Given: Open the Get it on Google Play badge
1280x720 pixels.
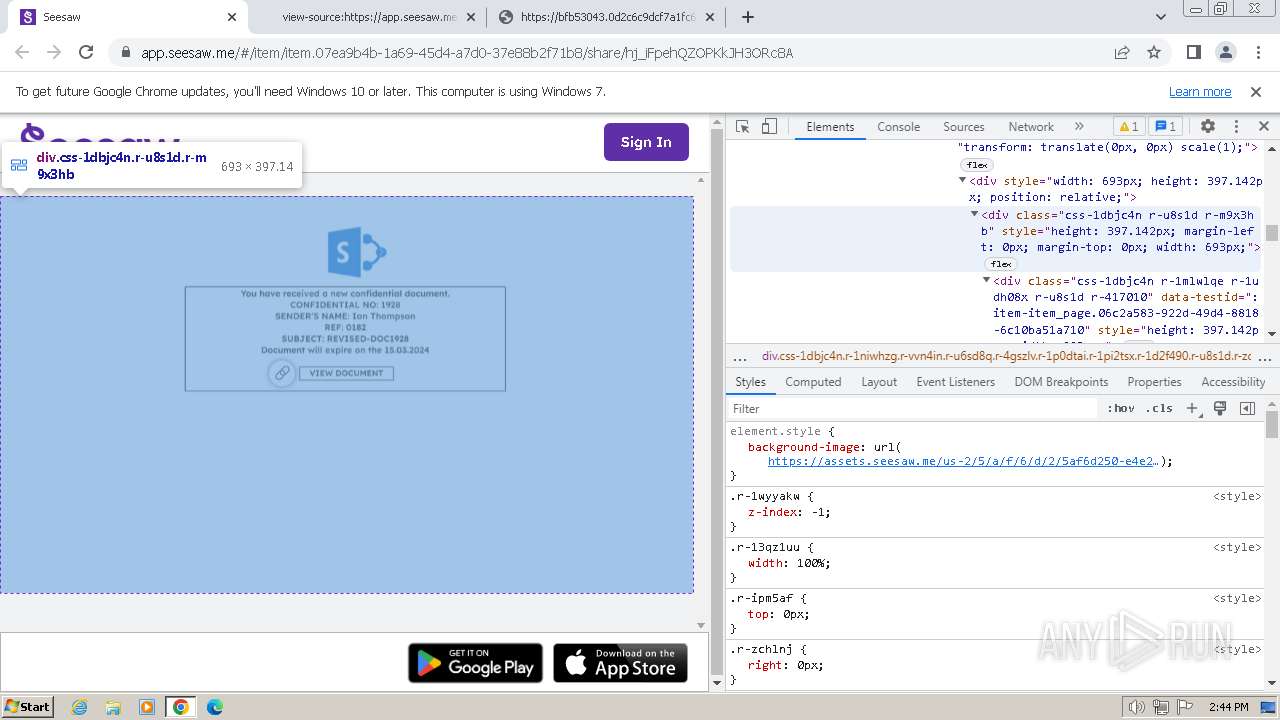Looking at the screenshot, I should (475, 663).
